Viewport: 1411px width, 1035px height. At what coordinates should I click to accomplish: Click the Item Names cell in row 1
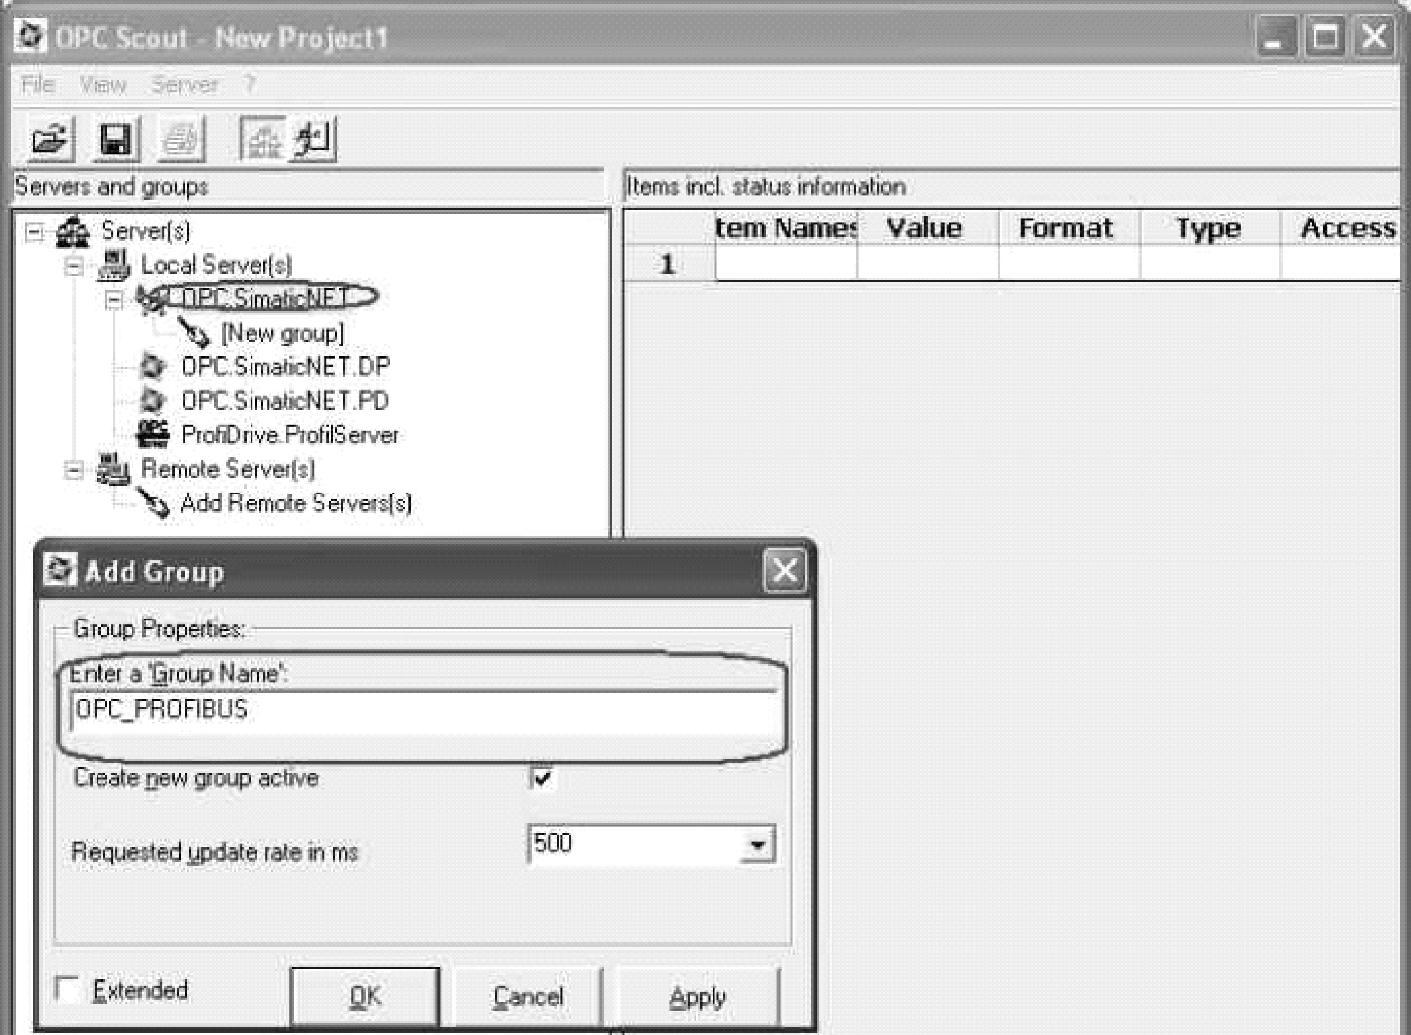pos(786,264)
